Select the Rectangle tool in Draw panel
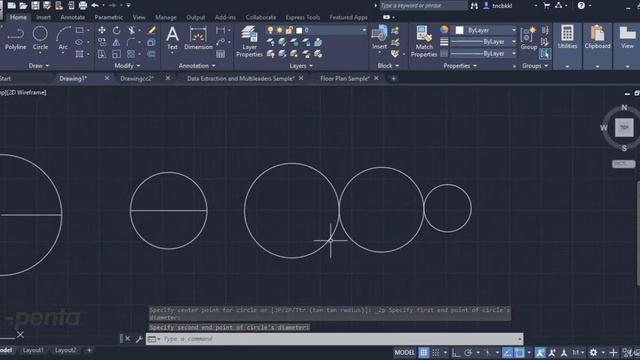Viewport: 640px width, 360px height. tap(80, 30)
